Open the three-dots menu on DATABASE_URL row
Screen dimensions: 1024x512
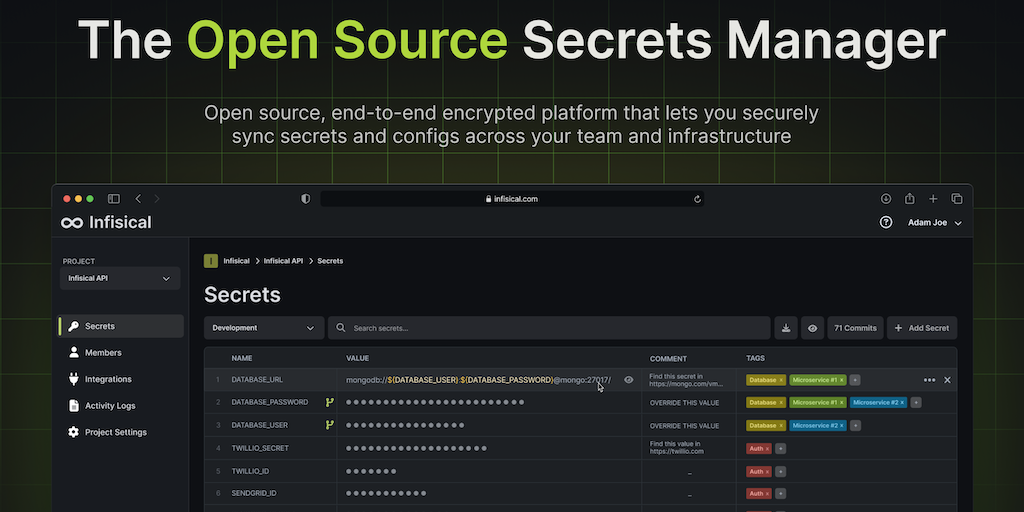point(929,380)
